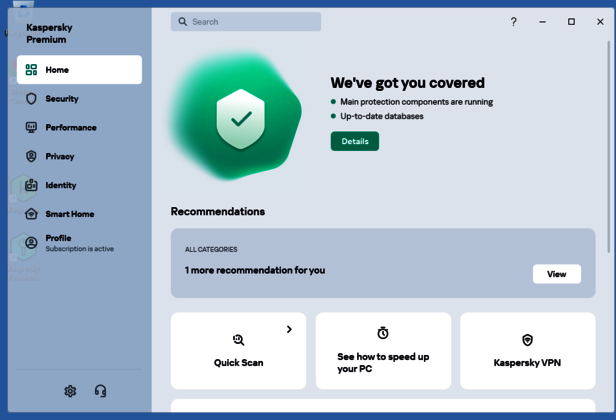
Task: Open the Kaspersky VPN tile
Action: (x=527, y=351)
